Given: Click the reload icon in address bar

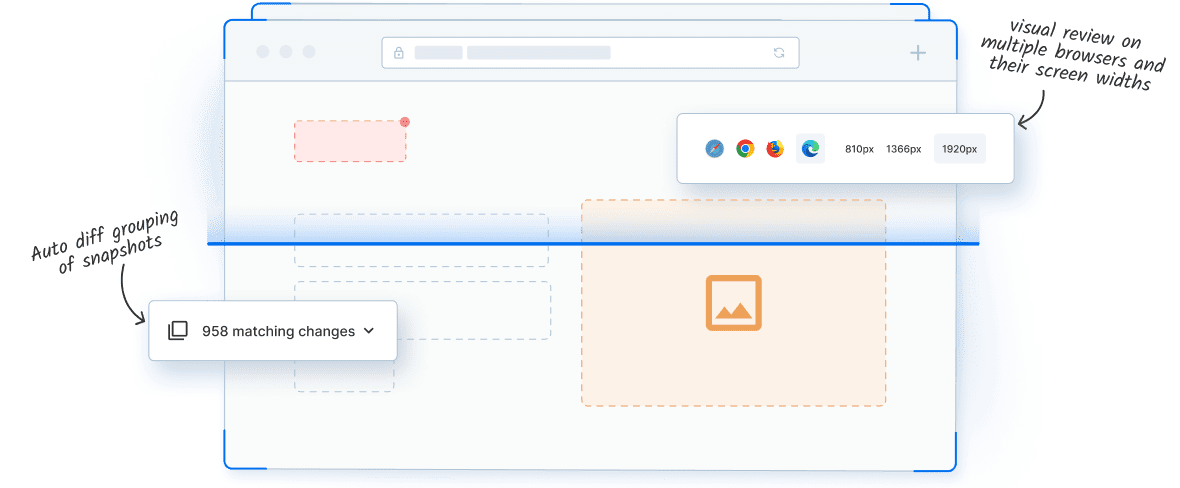Looking at the screenshot, I should (x=779, y=53).
